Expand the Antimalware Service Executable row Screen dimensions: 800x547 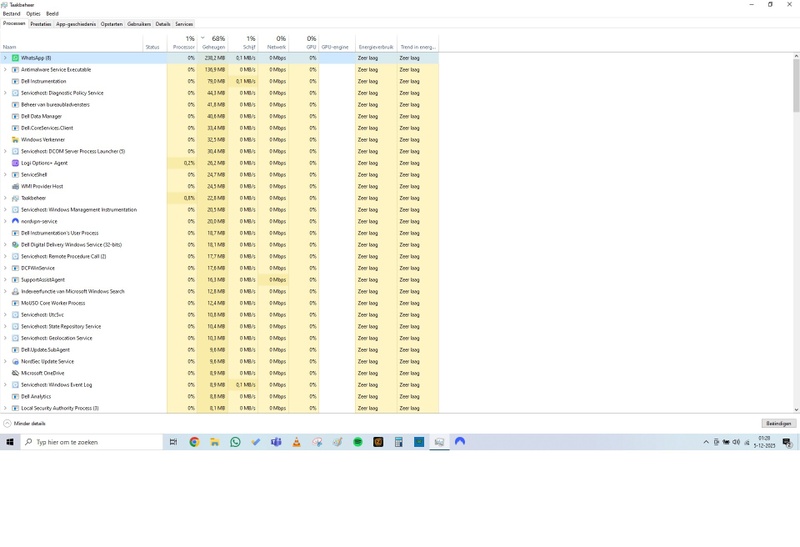pos(5,70)
